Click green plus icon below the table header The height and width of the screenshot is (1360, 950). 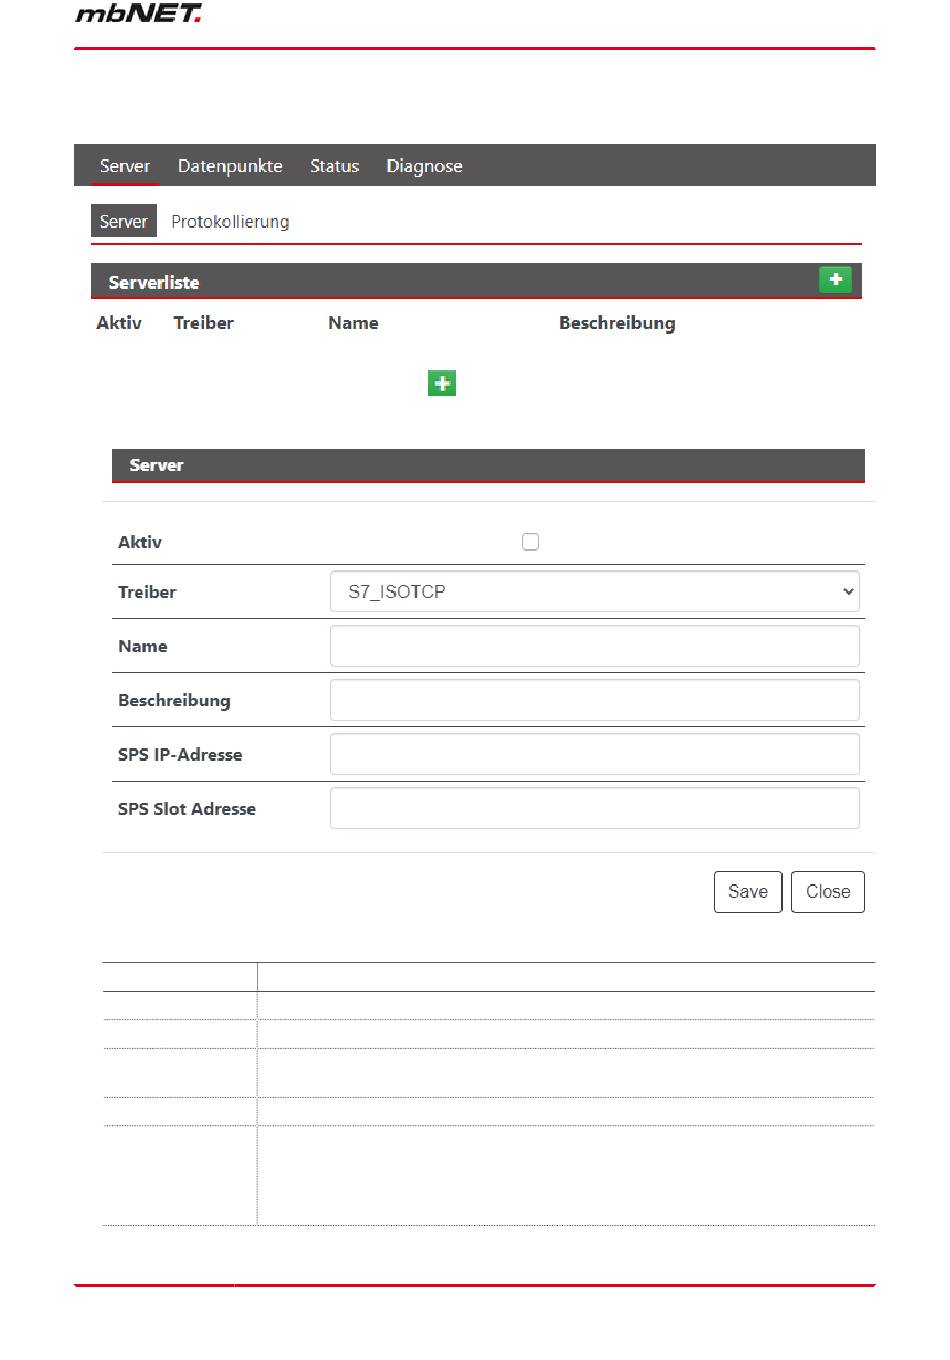(x=442, y=383)
